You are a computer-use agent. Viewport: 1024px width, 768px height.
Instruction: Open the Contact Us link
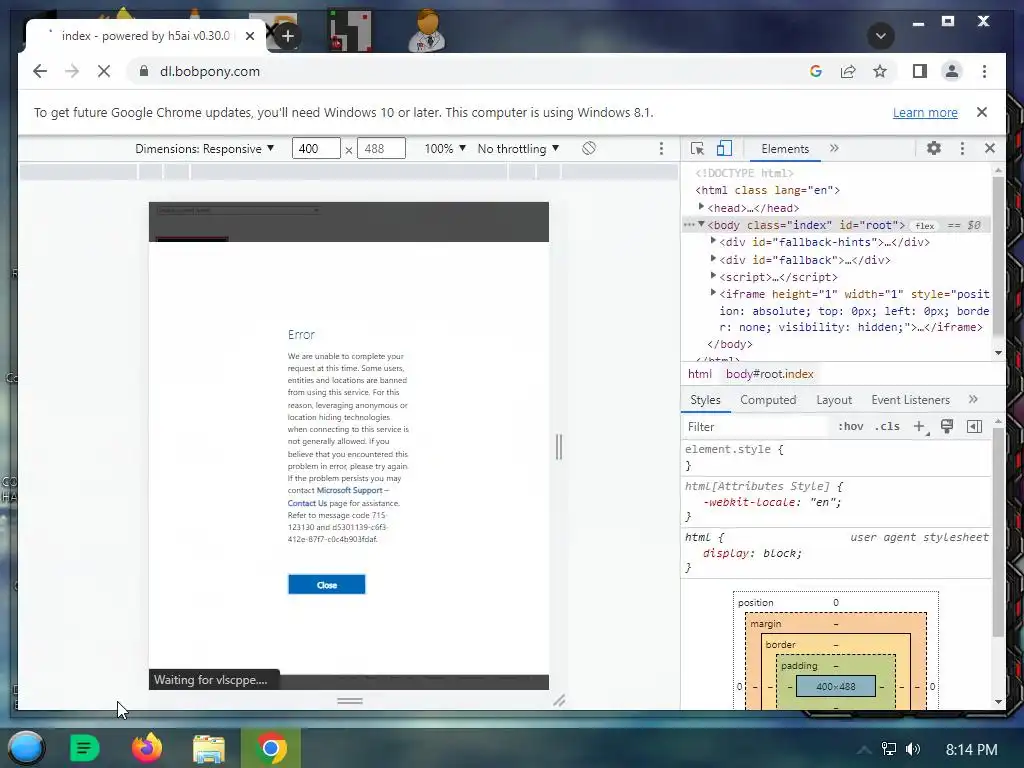[307, 503]
